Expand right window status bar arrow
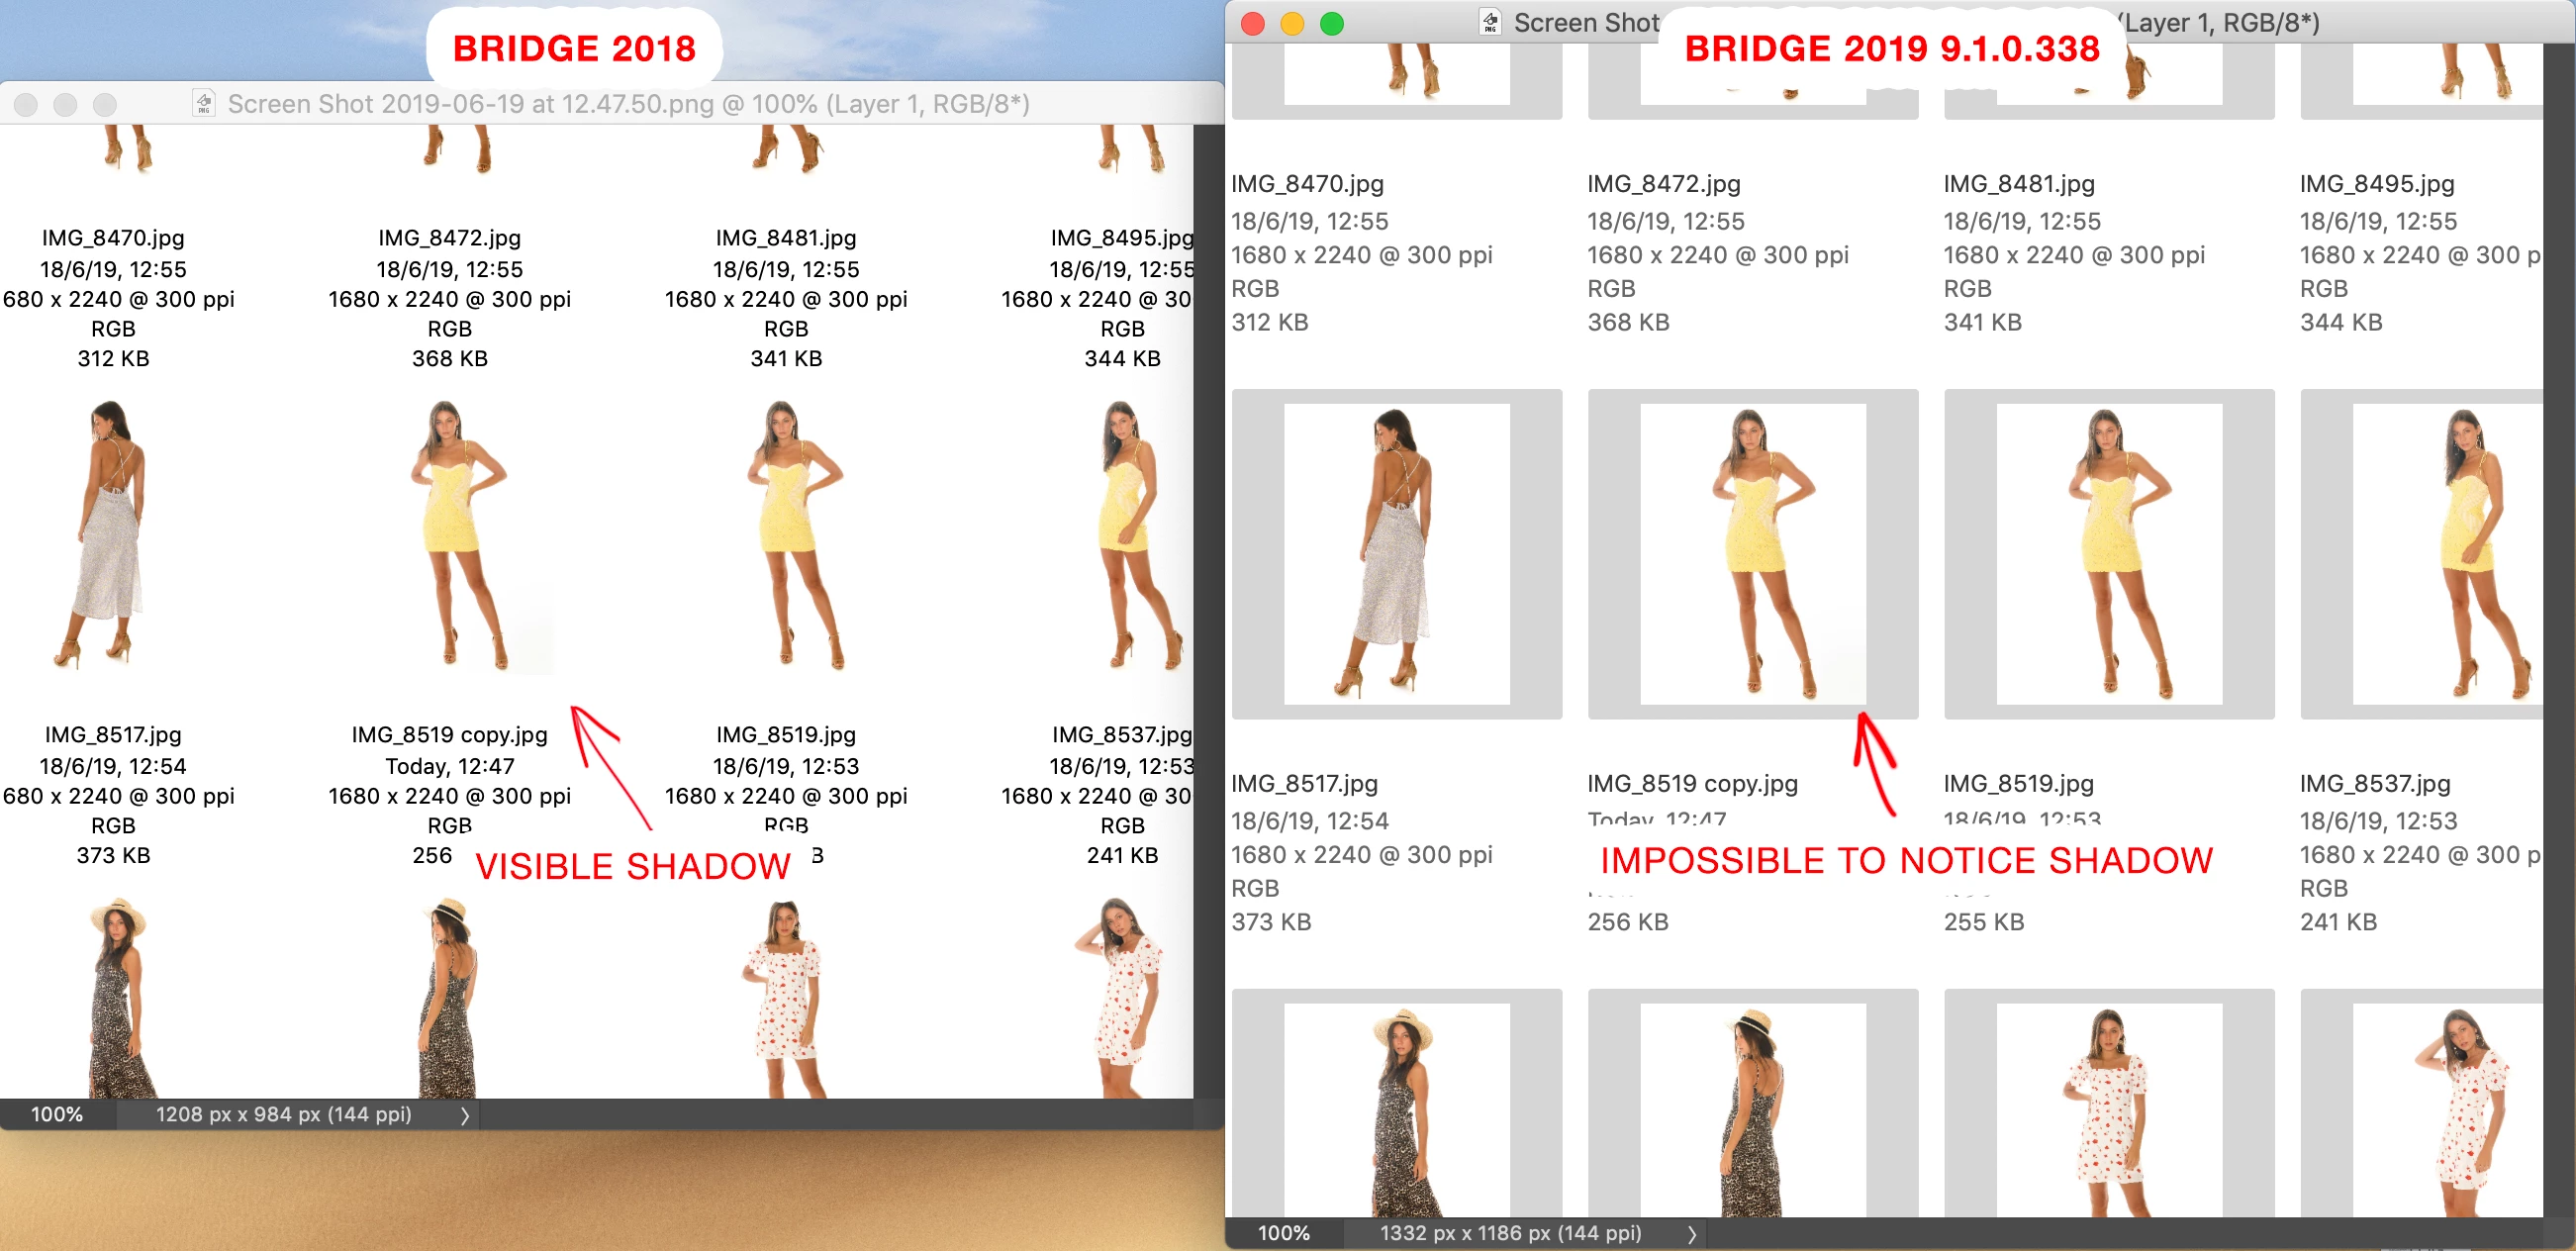The width and height of the screenshot is (2576, 1251). pos(1691,1234)
